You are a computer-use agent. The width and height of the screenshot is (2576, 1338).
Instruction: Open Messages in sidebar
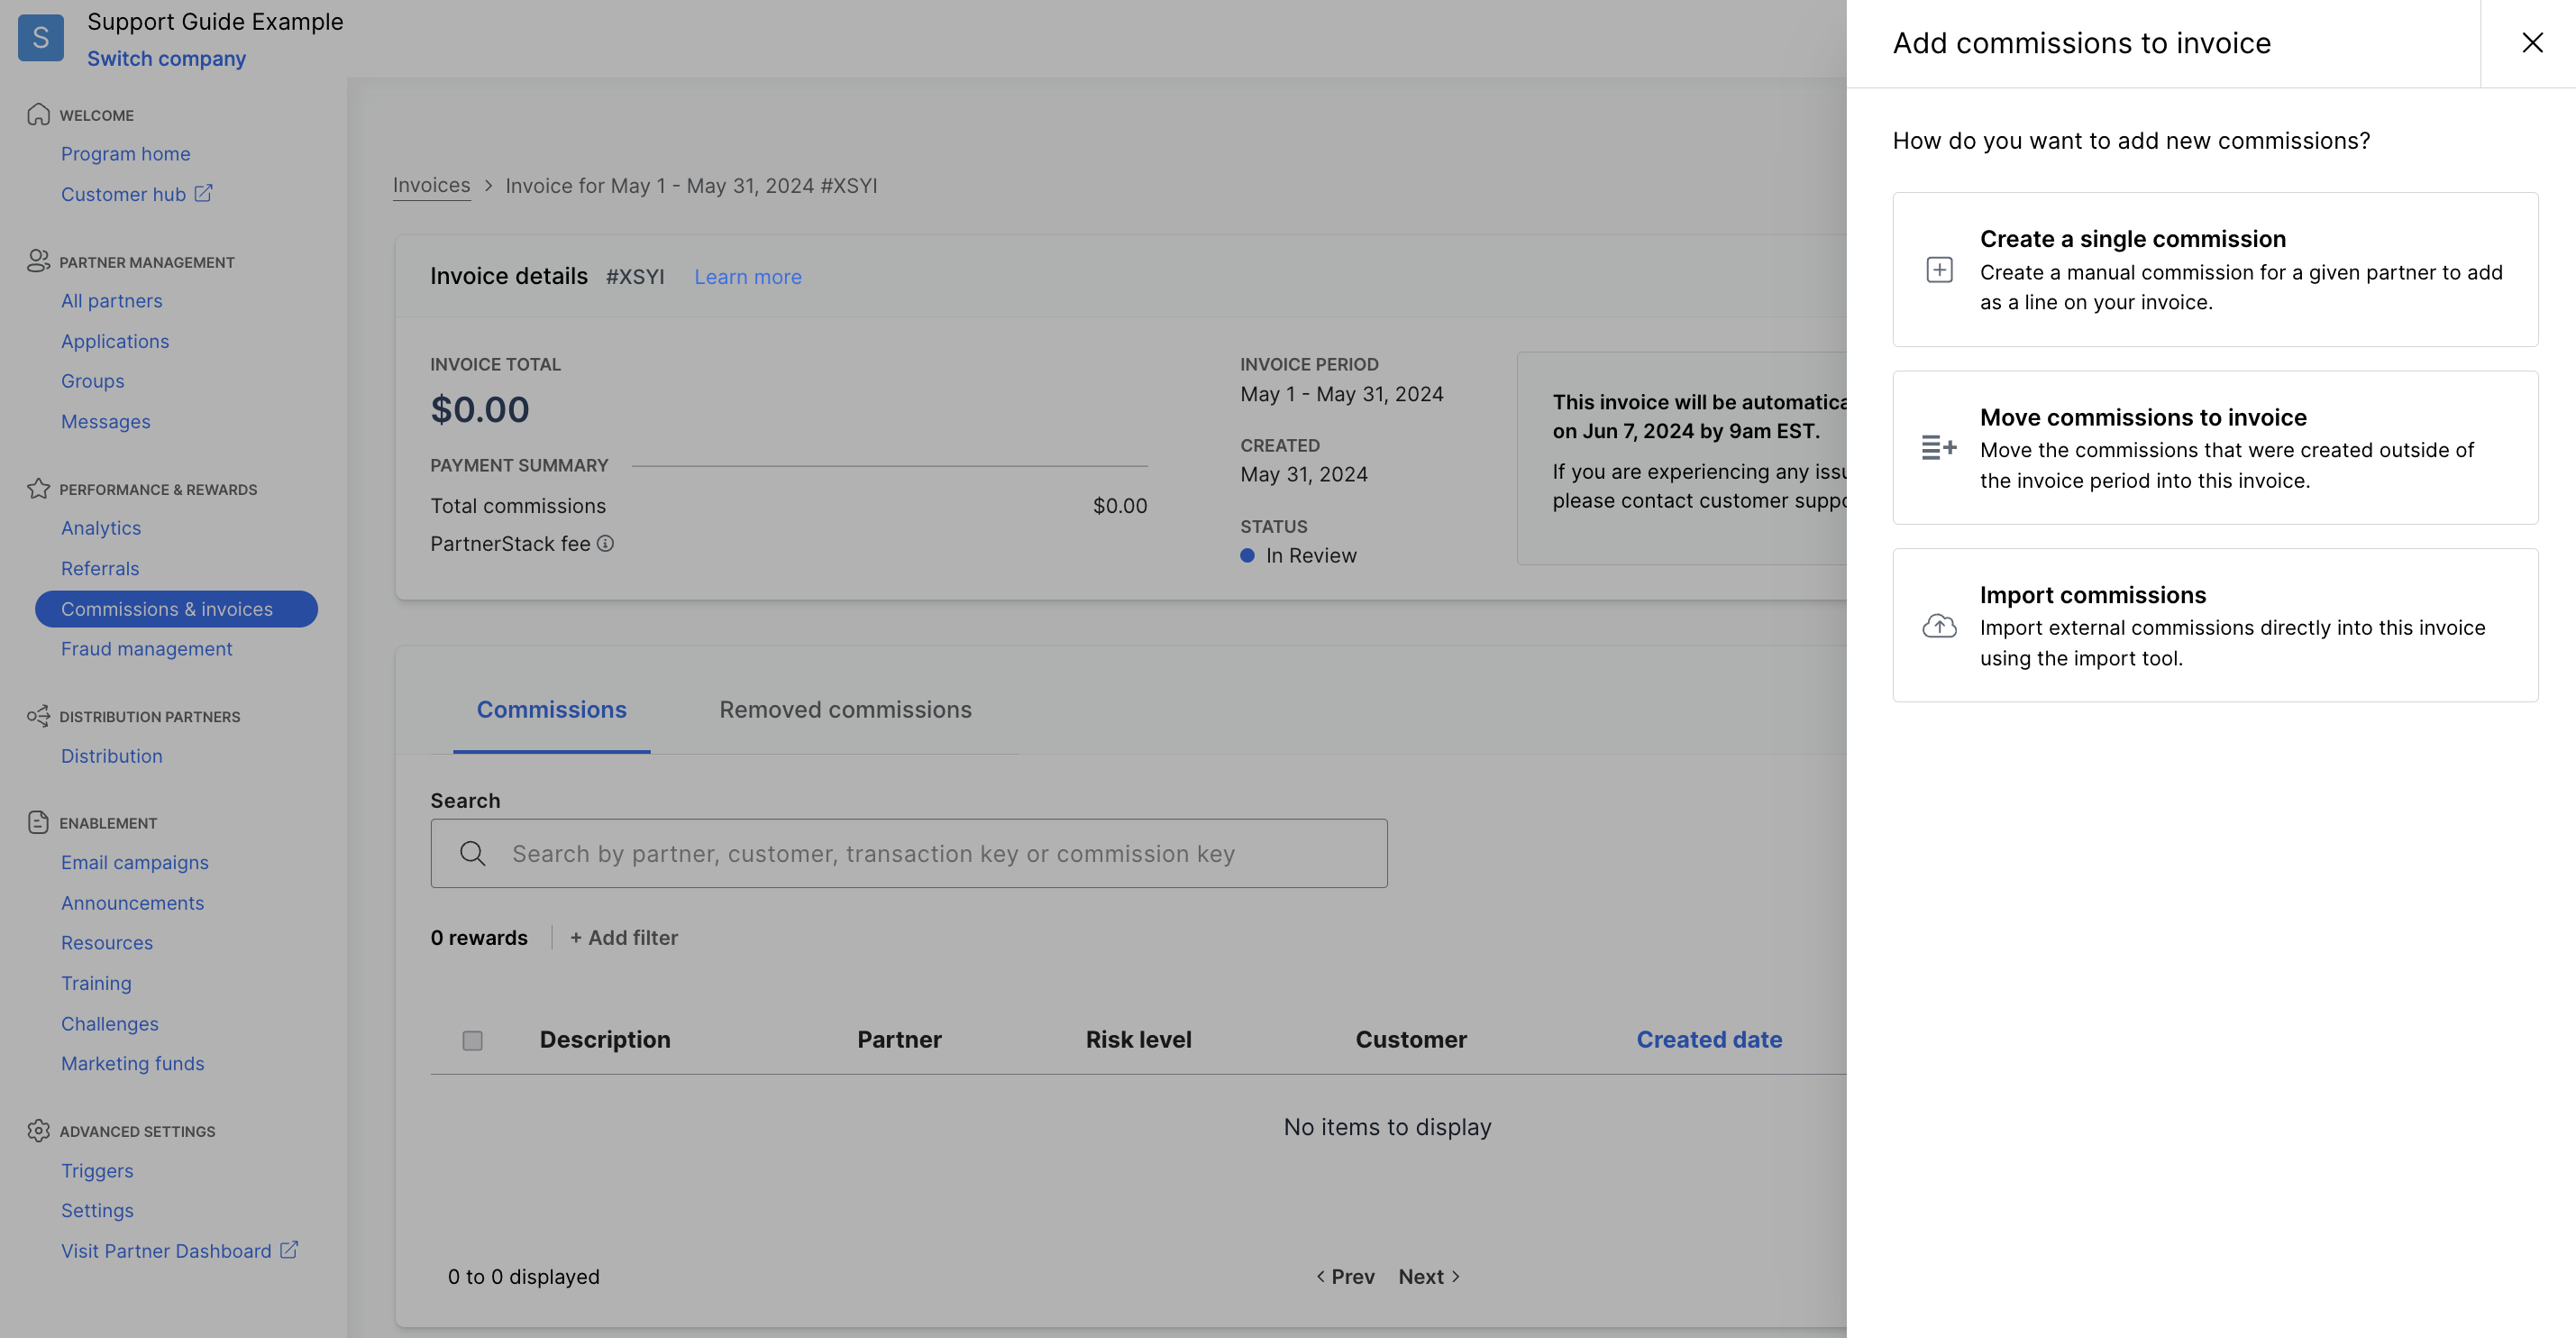105,422
